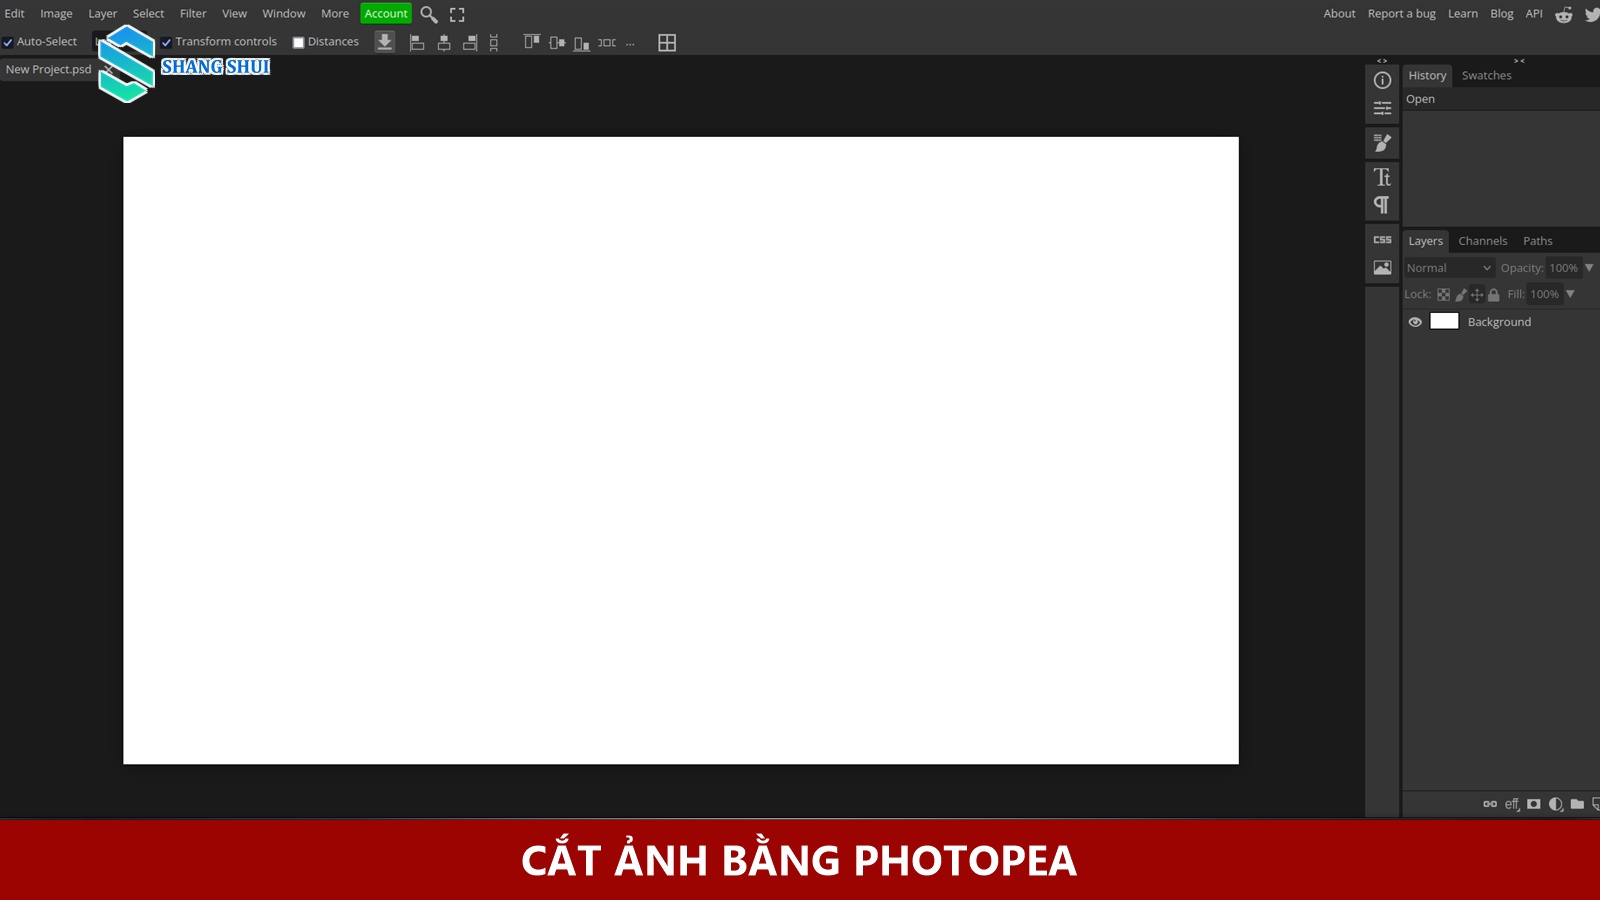Hide the Background layer eye icon
Screen dimensions: 1600x900
(1415, 322)
